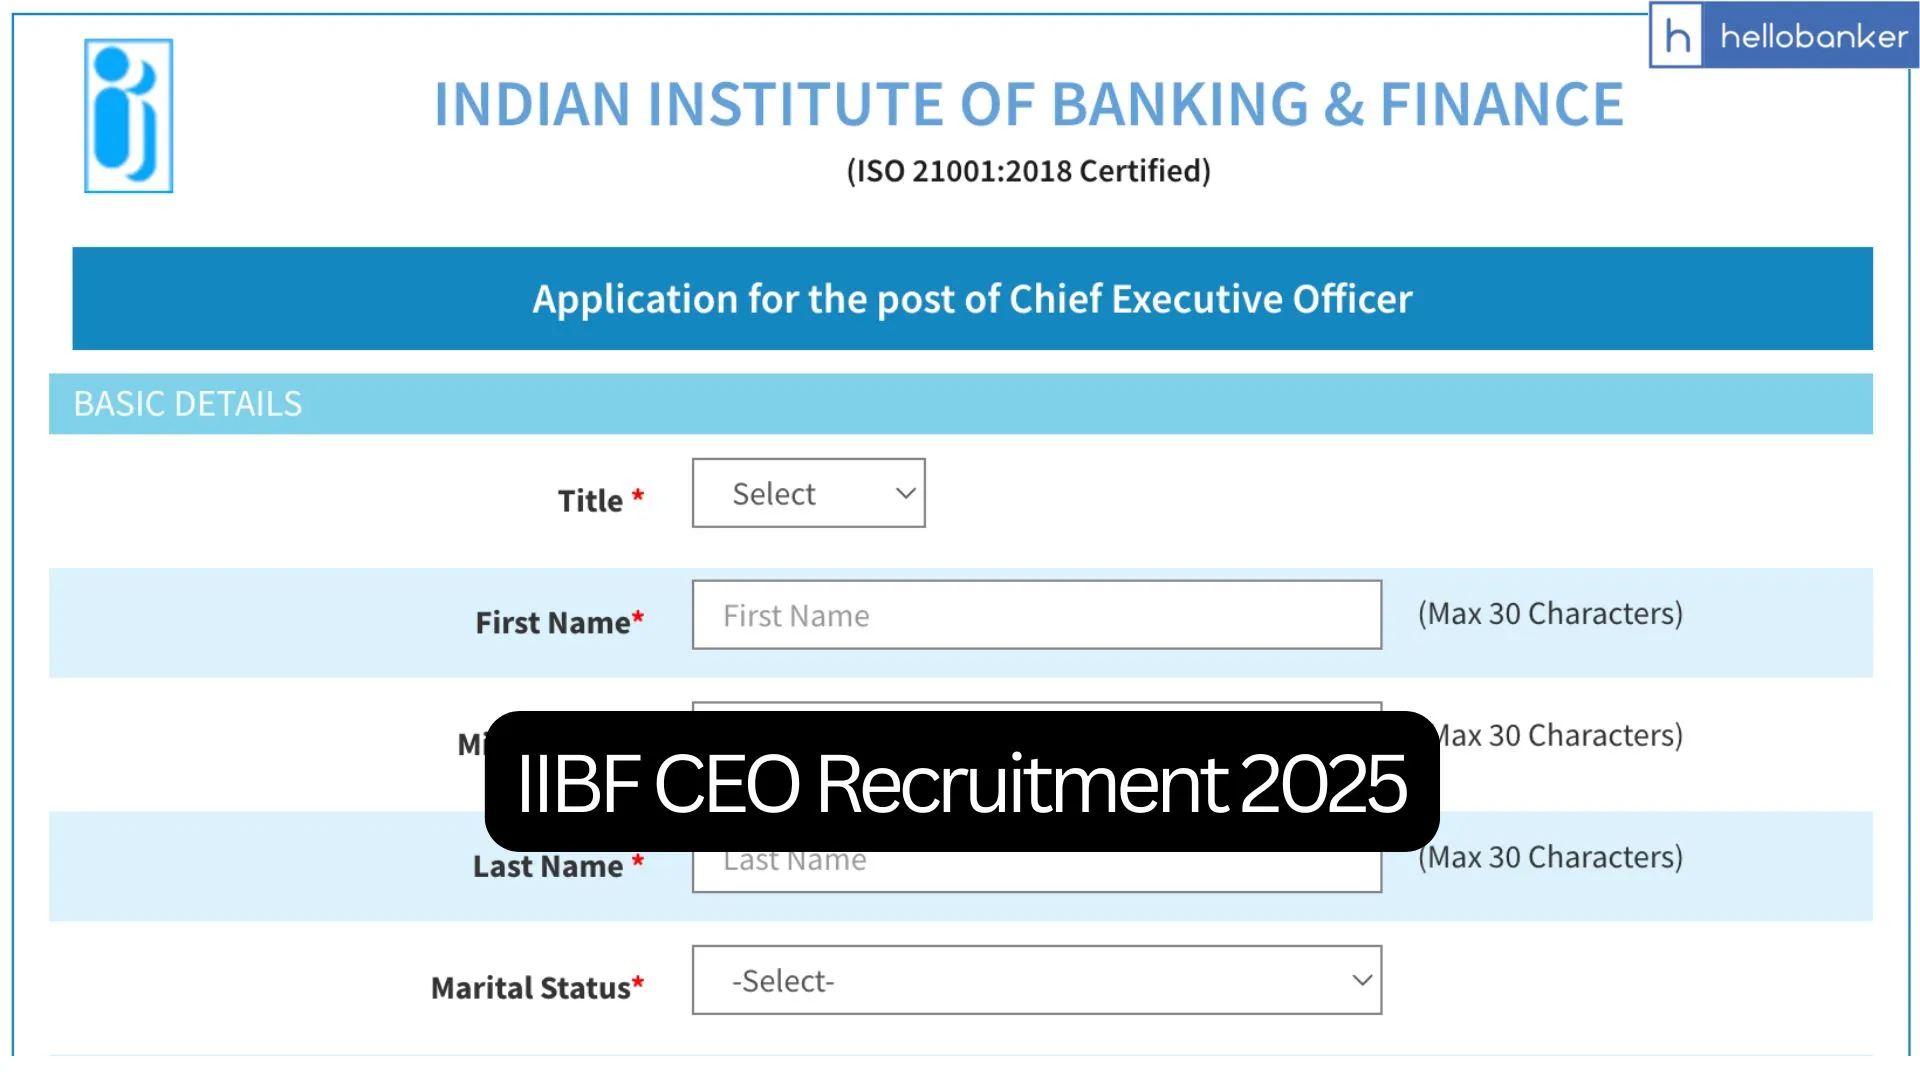The width and height of the screenshot is (1920, 1080).
Task: Click the INDIAN INSTITUTE OF BANKING & FINANCE heading
Action: tap(1027, 103)
